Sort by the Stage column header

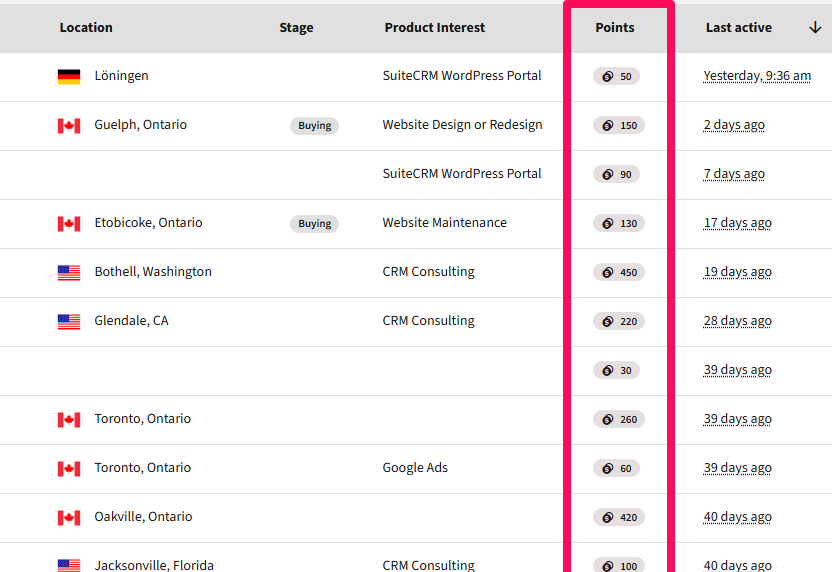coord(296,28)
